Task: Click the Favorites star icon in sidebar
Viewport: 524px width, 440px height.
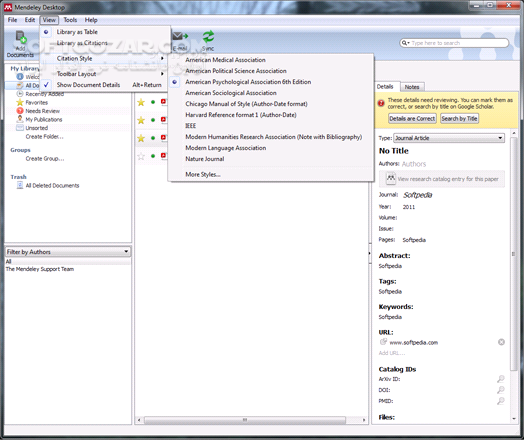Action: pyautogui.click(x=20, y=103)
